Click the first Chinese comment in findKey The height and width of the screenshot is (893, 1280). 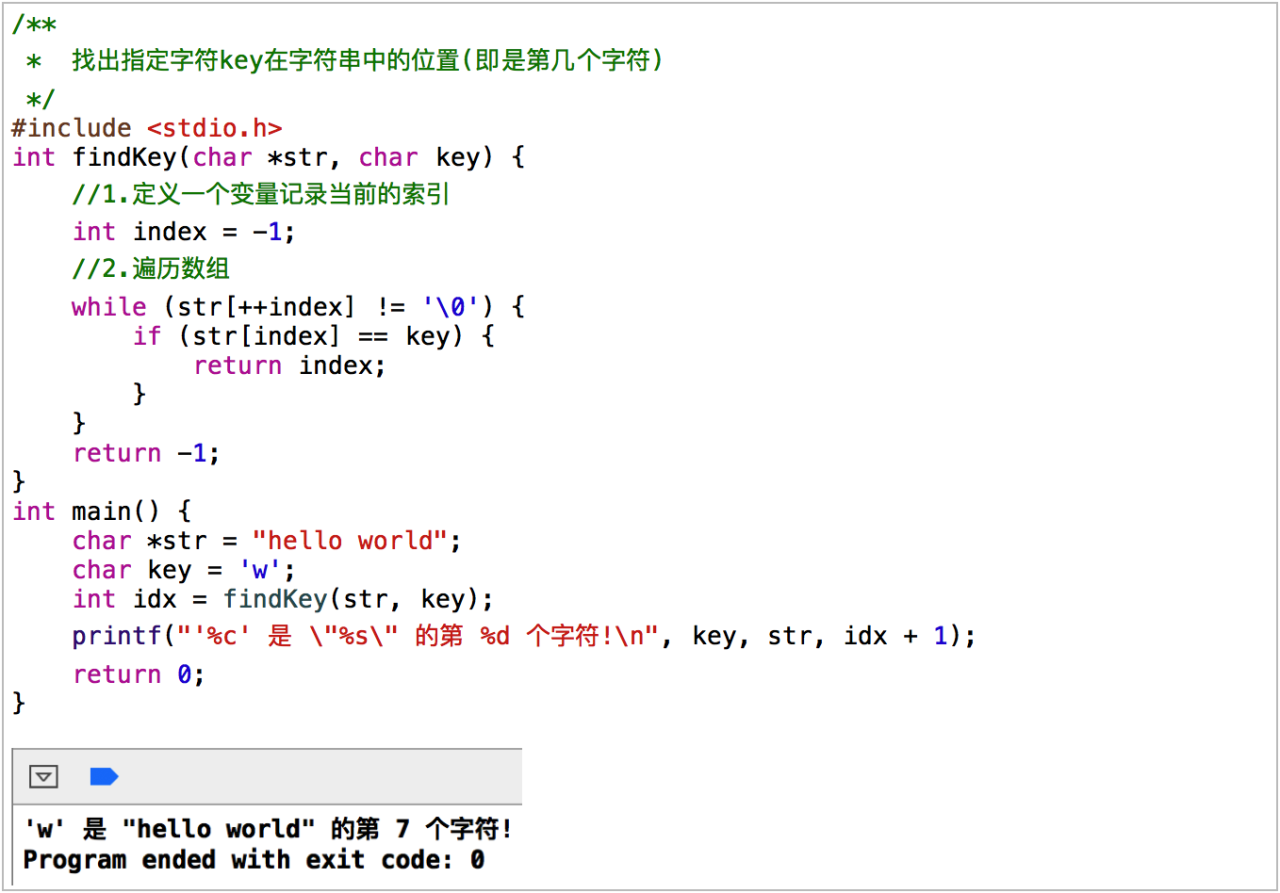(x=261, y=194)
